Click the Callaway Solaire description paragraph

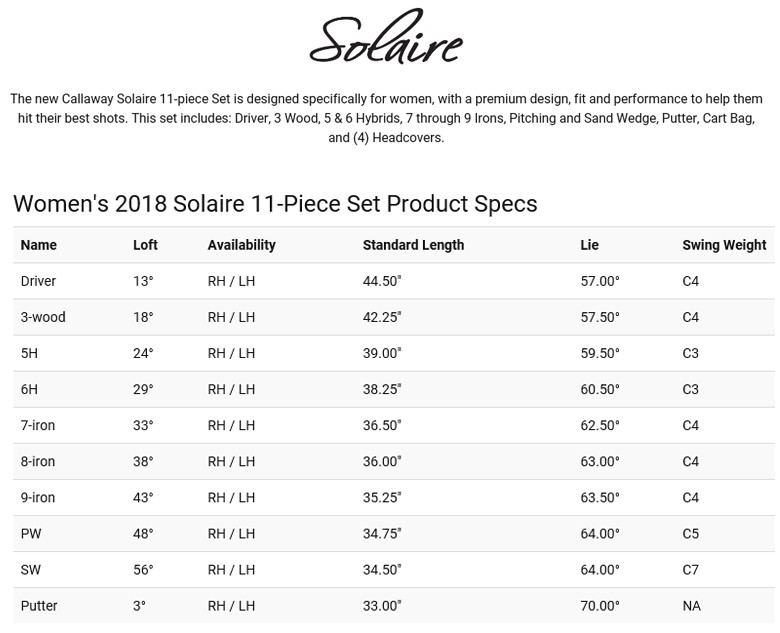click(386, 118)
